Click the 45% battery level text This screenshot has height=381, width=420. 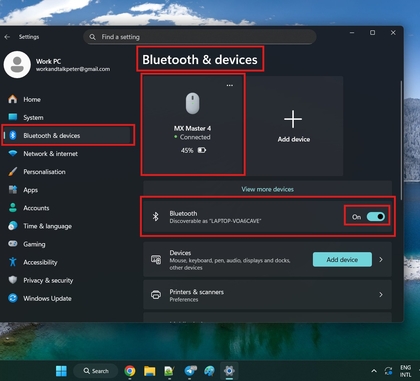coord(187,150)
